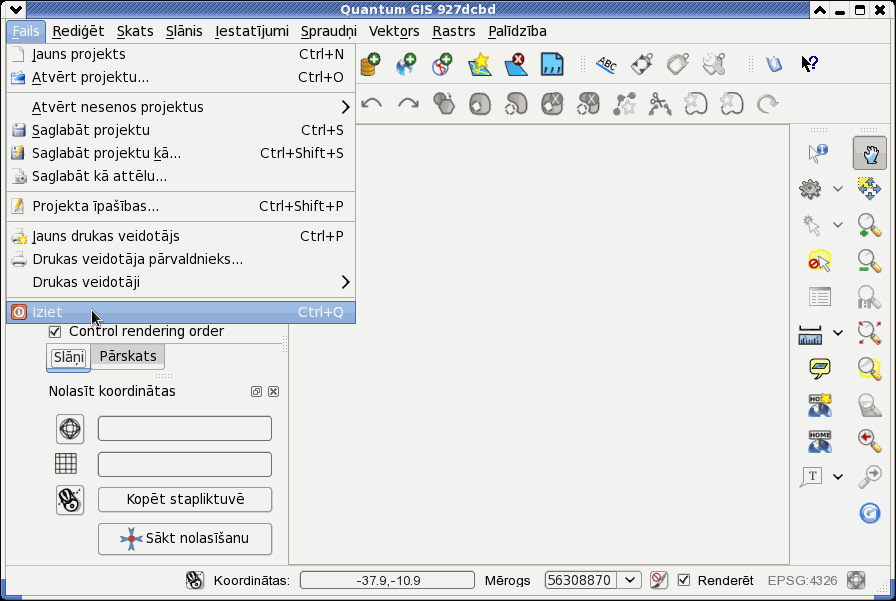The height and width of the screenshot is (601, 896).
Task: Click the mouse tracking icon in coordinate panel
Action: [70, 500]
